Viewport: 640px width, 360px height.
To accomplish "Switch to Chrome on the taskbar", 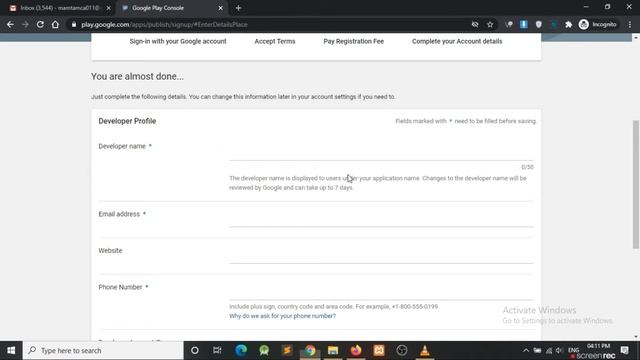I will 310,350.
